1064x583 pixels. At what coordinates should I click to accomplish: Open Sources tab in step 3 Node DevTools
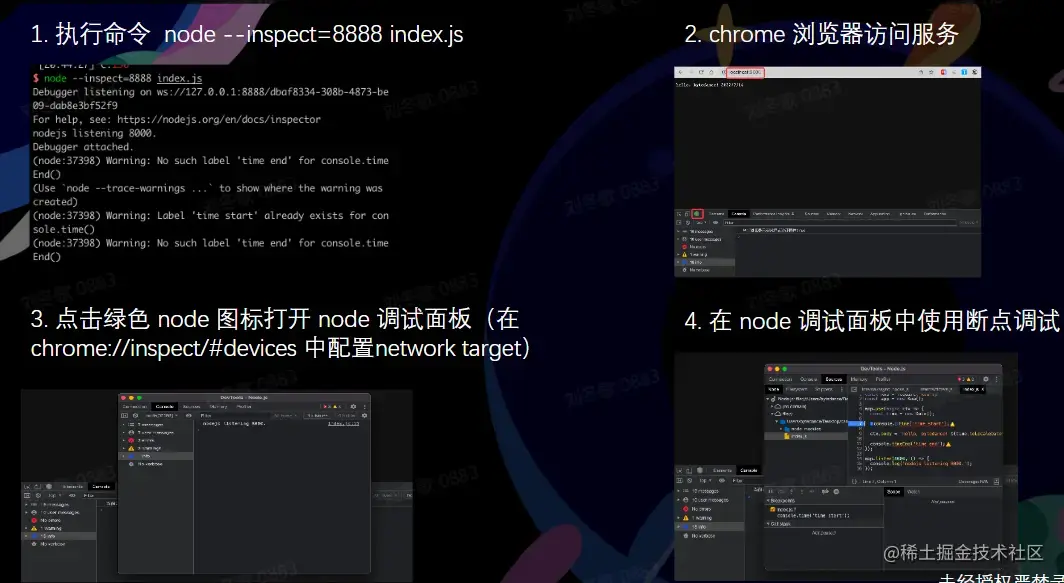click(x=191, y=407)
